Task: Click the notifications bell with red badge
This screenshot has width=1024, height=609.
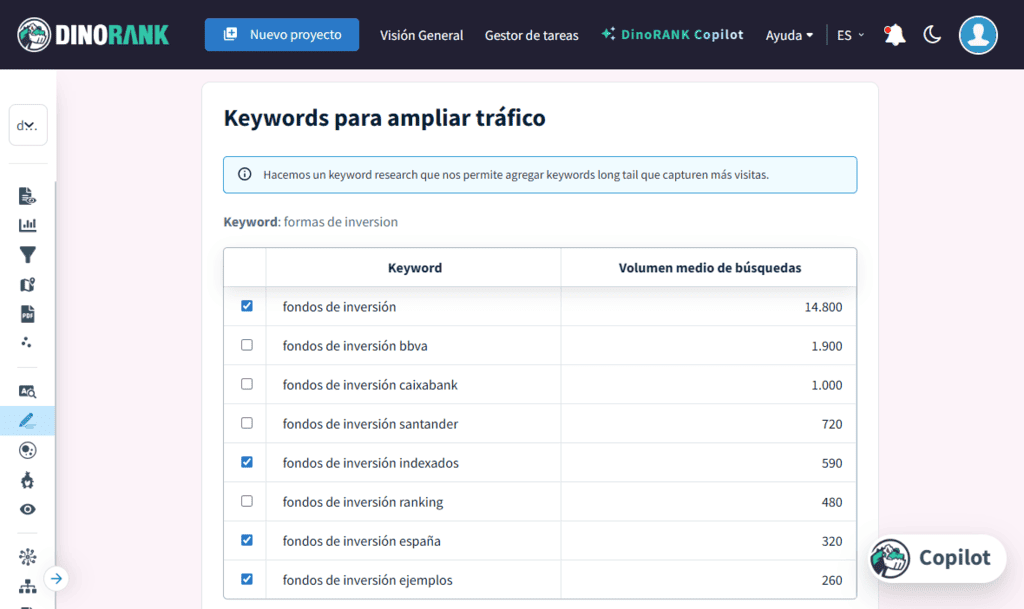Action: click(x=893, y=33)
